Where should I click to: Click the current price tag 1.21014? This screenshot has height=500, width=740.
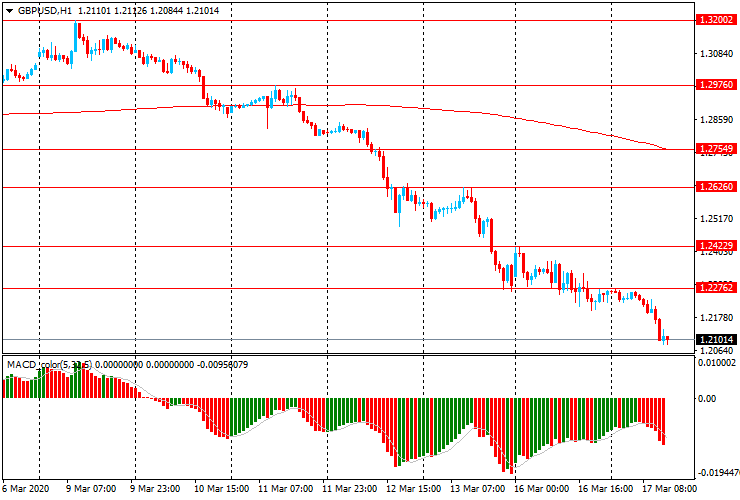pos(716,340)
